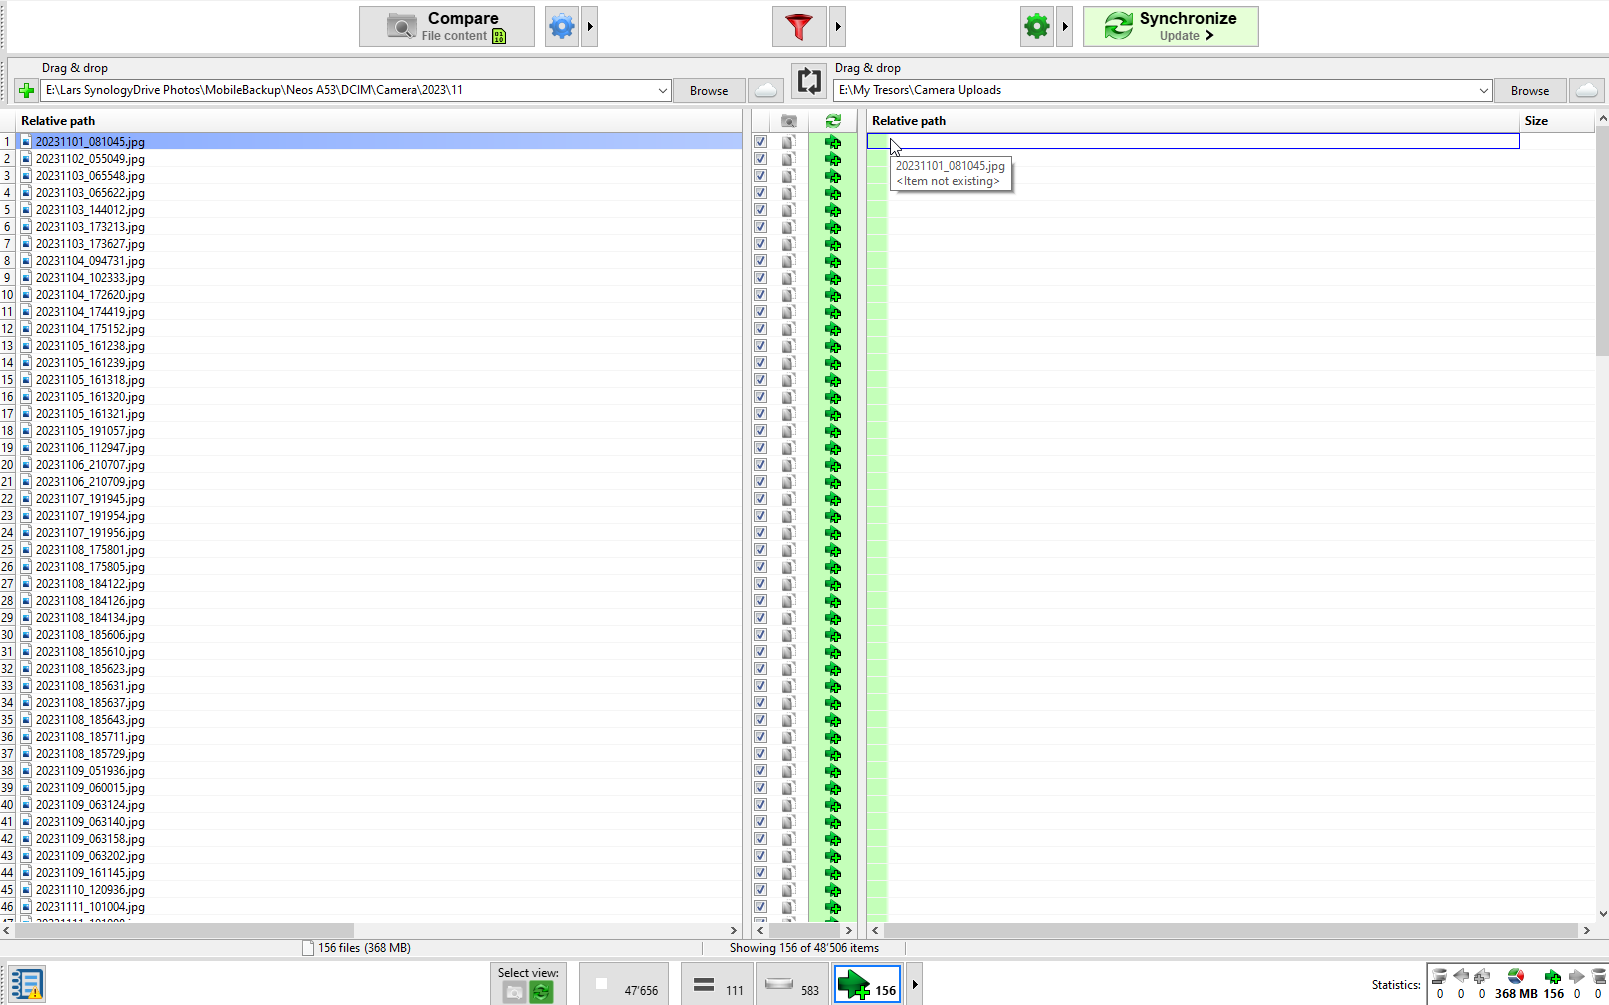Add a folder pair with green plus
This screenshot has width=1609, height=1005.
[x=26, y=91]
